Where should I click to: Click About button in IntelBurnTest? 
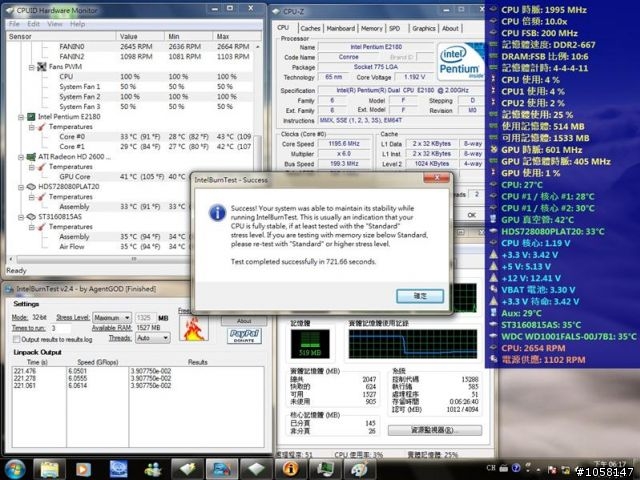pyautogui.click(x=244, y=321)
